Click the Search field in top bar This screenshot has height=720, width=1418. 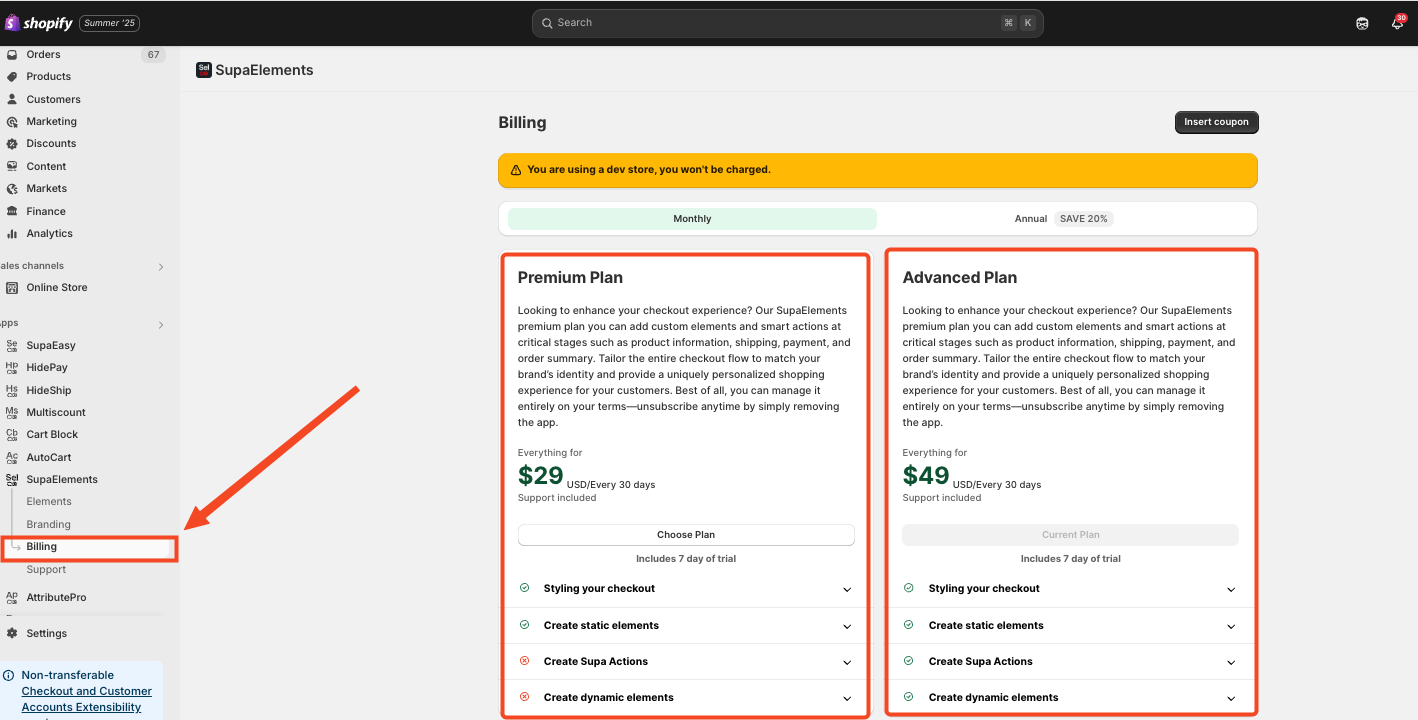tap(788, 23)
